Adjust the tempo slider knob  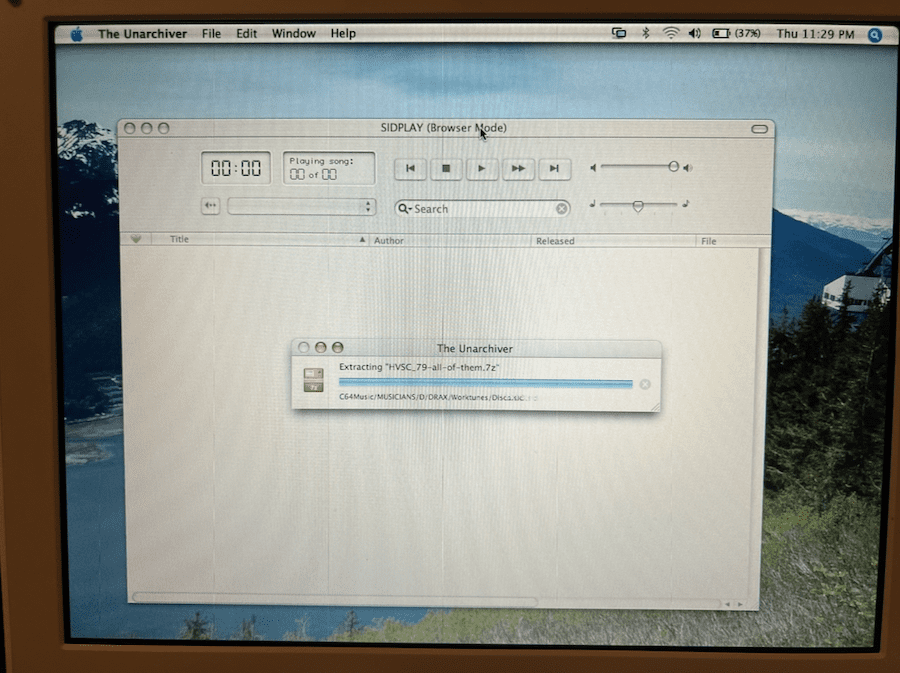point(638,206)
